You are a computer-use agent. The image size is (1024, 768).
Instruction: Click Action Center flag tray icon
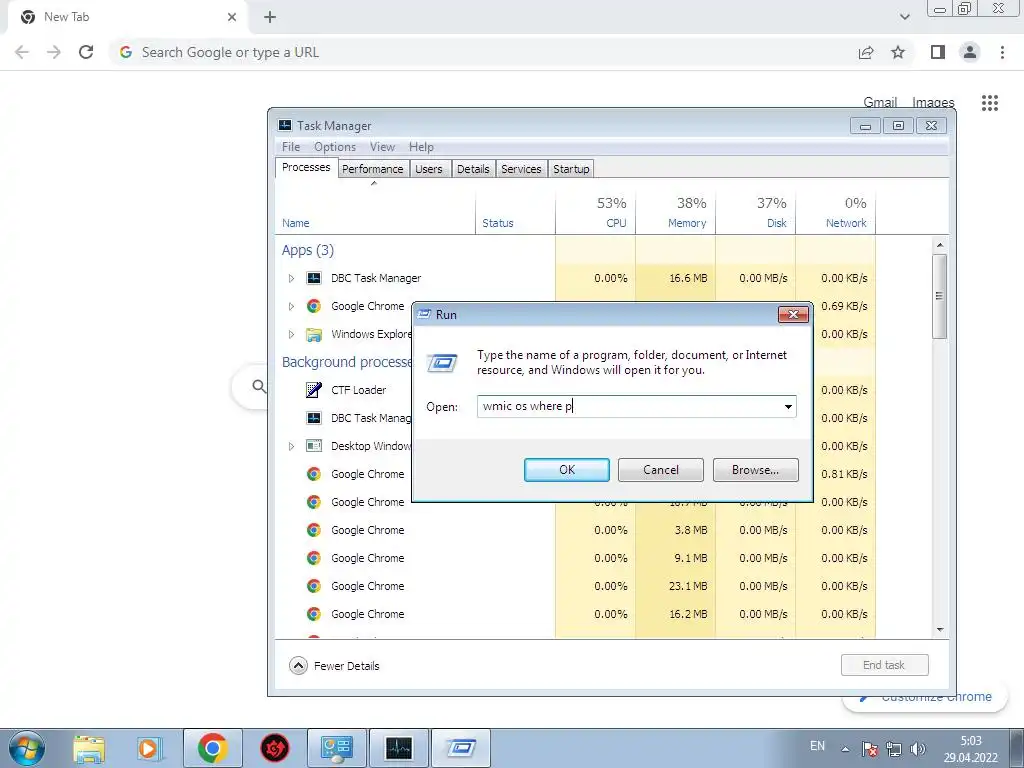tap(870, 748)
